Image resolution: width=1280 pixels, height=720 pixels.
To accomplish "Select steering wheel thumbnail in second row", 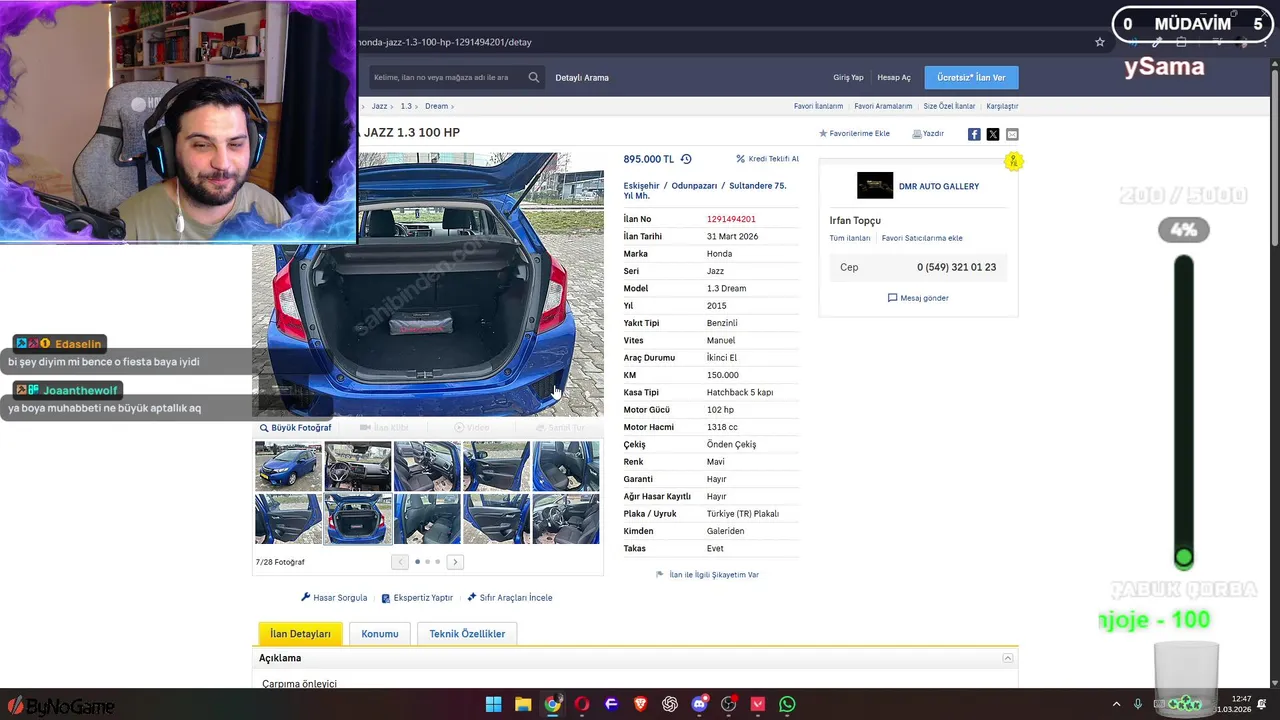I will click(566, 519).
